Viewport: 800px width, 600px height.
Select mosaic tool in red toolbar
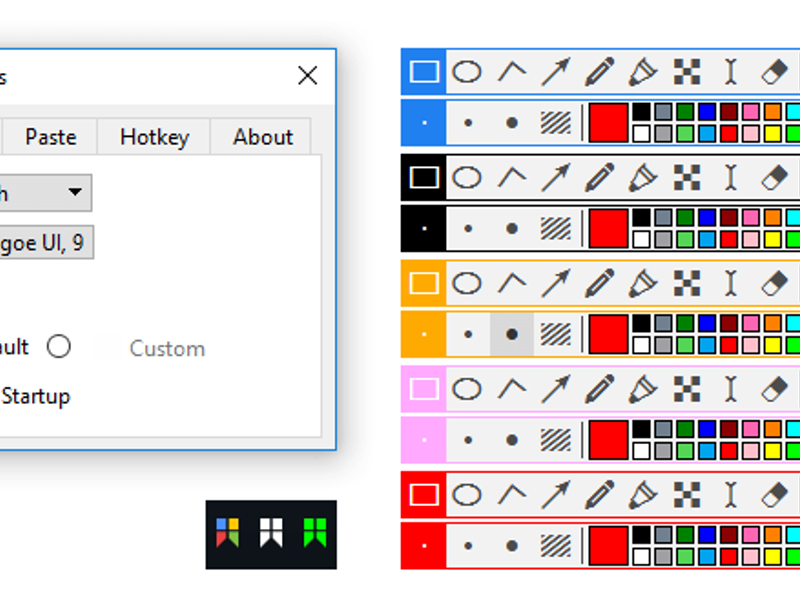pyautogui.click(x=687, y=495)
